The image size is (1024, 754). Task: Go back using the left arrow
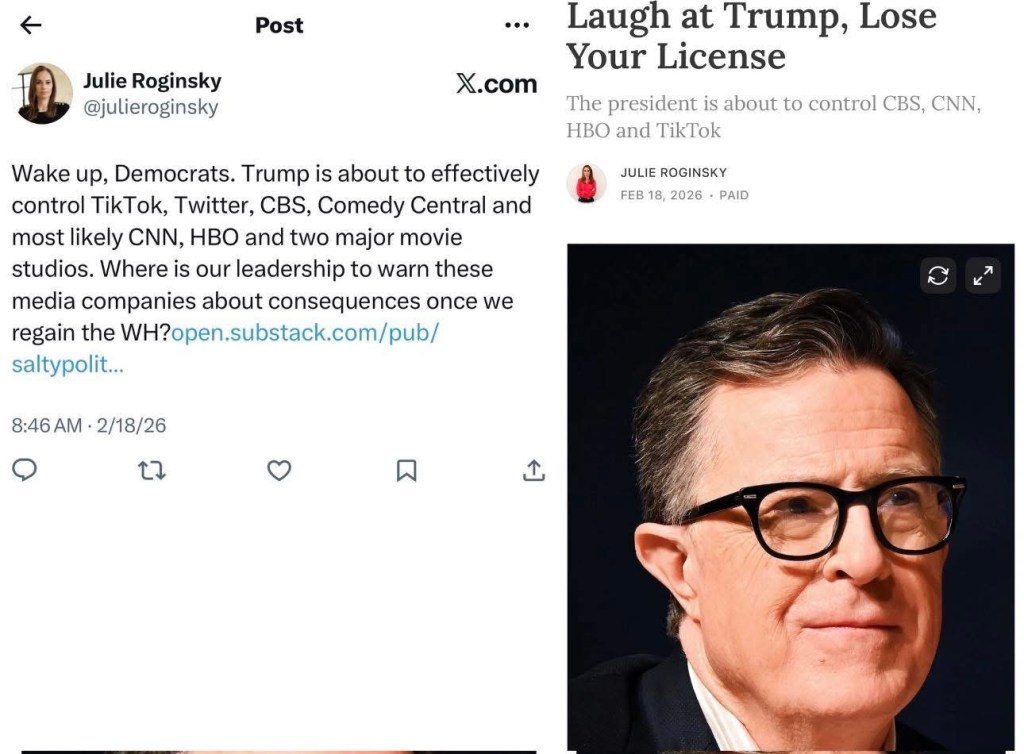click(31, 26)
